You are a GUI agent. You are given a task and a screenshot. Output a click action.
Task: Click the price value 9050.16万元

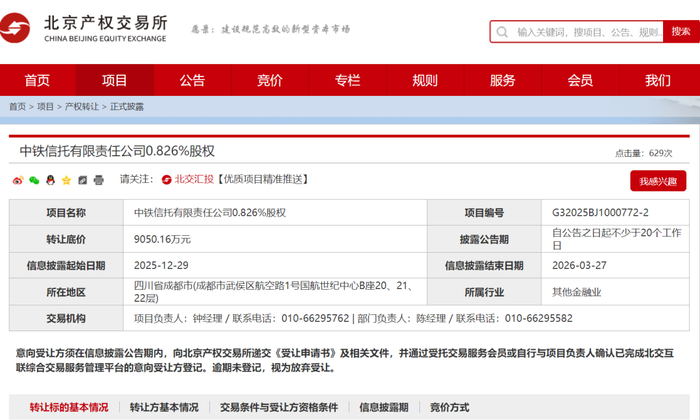[x=162, y=239]
